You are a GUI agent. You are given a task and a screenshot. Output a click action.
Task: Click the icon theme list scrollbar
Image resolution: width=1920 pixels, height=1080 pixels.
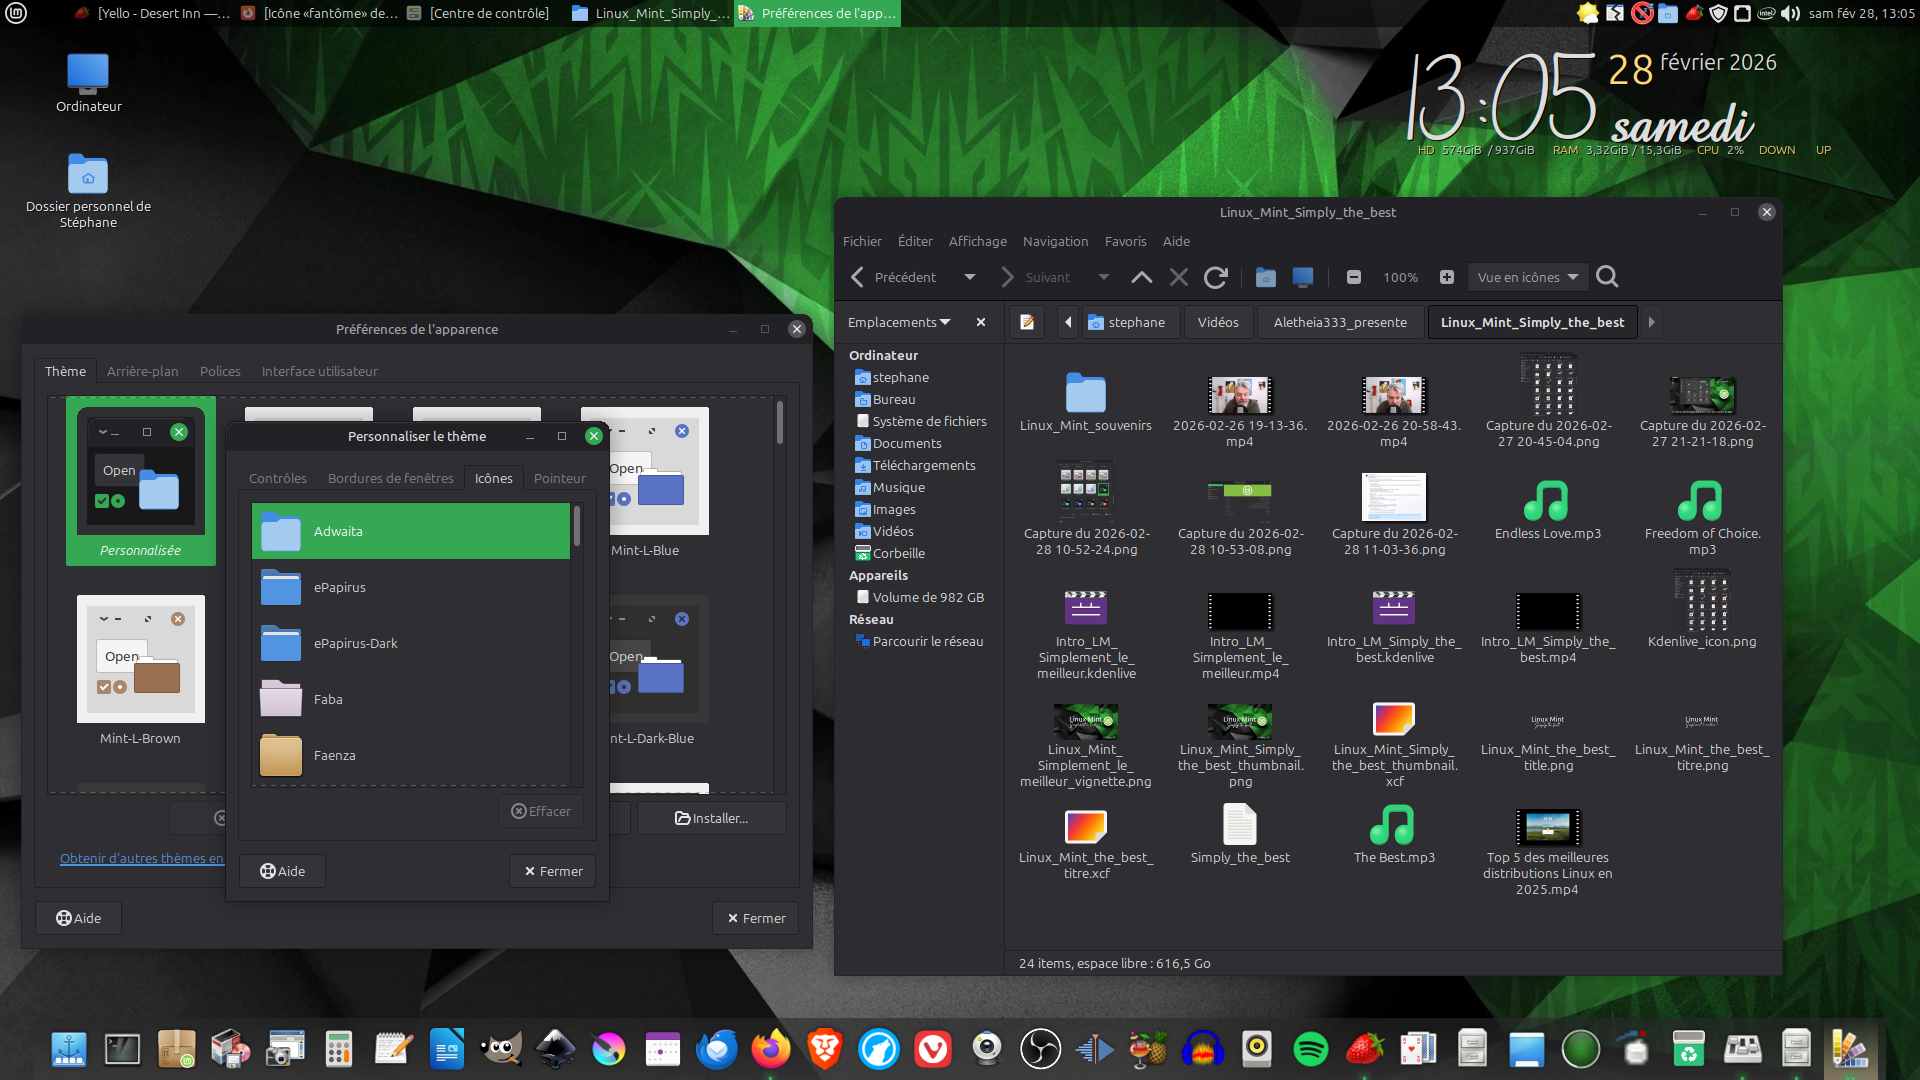pos(577,526)
